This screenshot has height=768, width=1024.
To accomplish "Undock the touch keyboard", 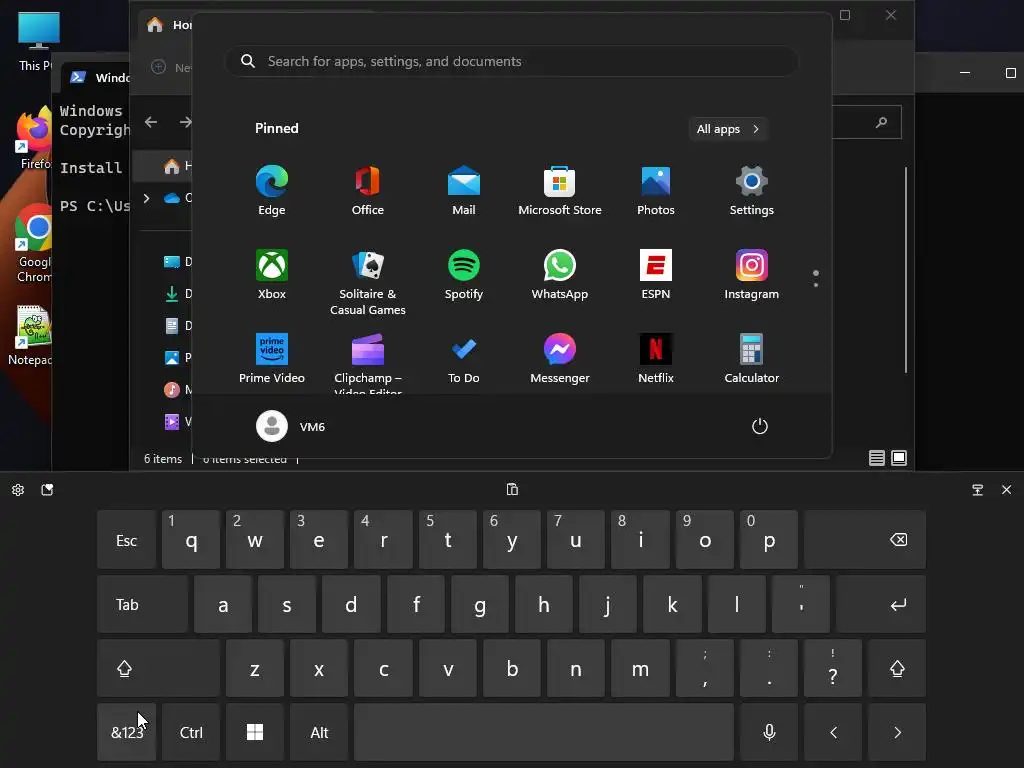I will tap(978, 490).
